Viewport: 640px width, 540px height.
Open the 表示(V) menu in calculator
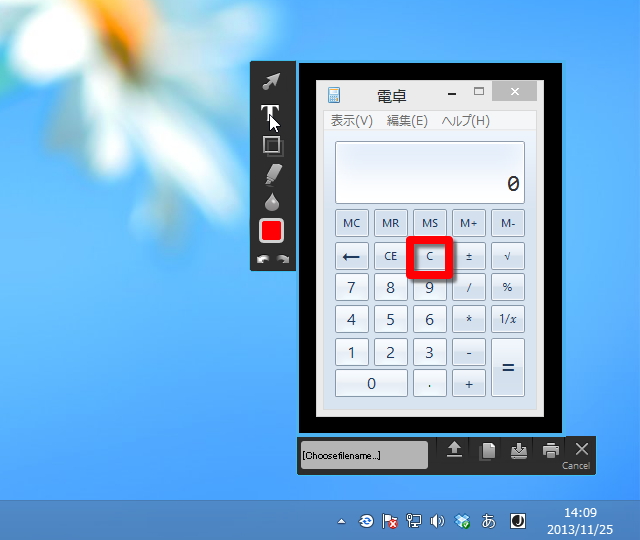351,121
